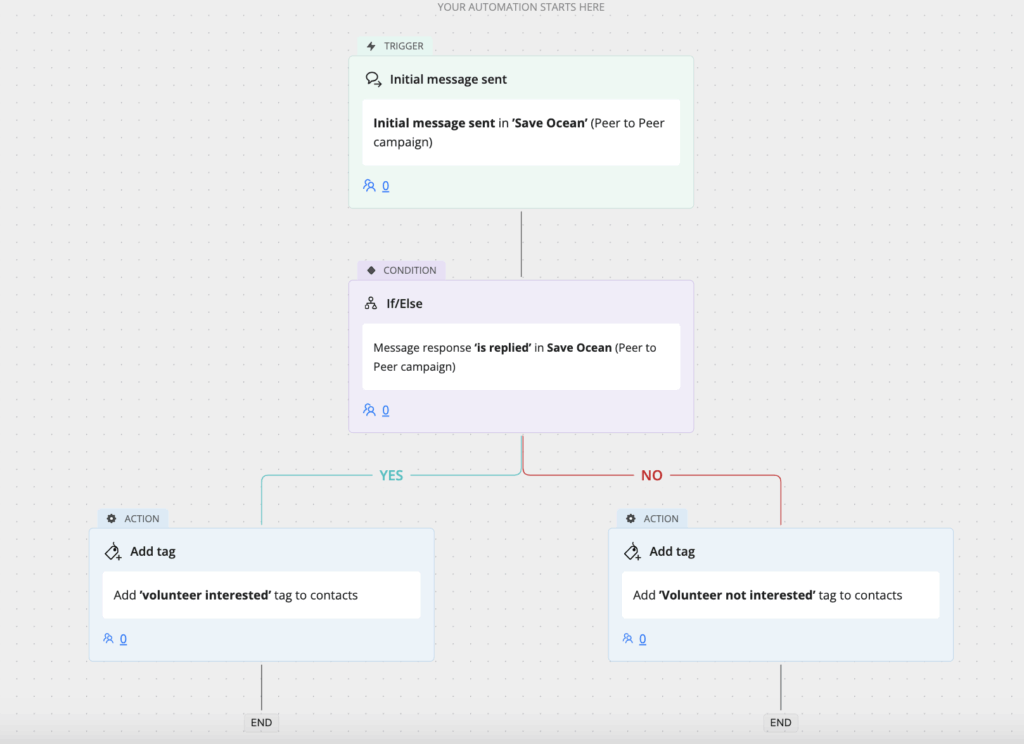The height and width of the screenshot is (744, 1024).
Task: Click the tag icon on volunteer interested card
Action: [x=113, y=551]
